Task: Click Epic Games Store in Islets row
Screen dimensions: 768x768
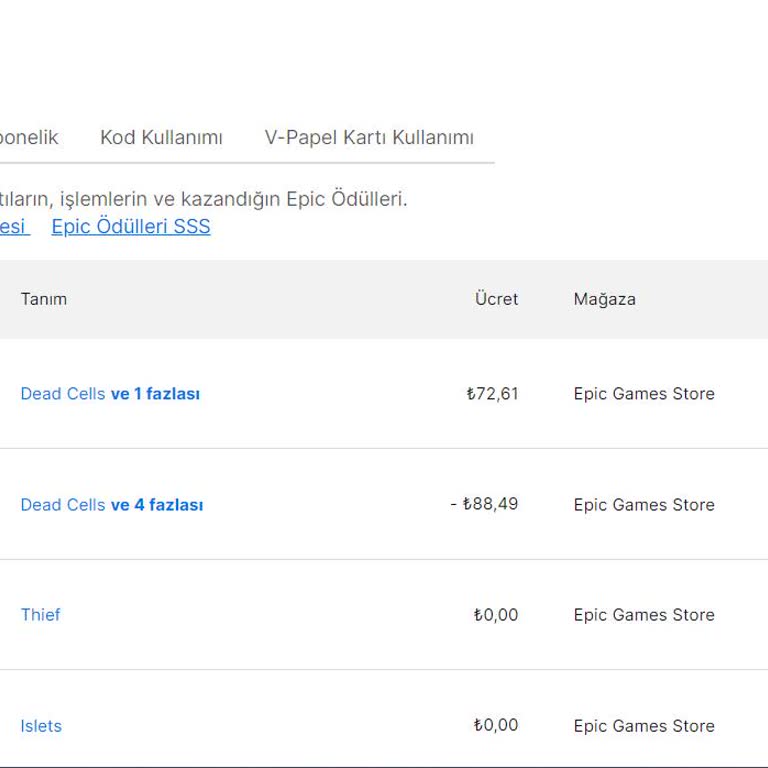Action: pyautogui.click(x=644, y=726)
